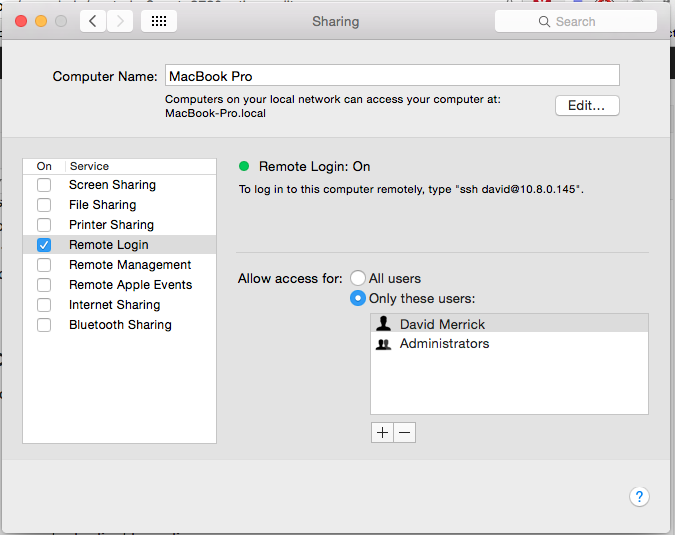The image size is (675, 535).
Task: Select the Remote Login service row
Action: point(119,244)
